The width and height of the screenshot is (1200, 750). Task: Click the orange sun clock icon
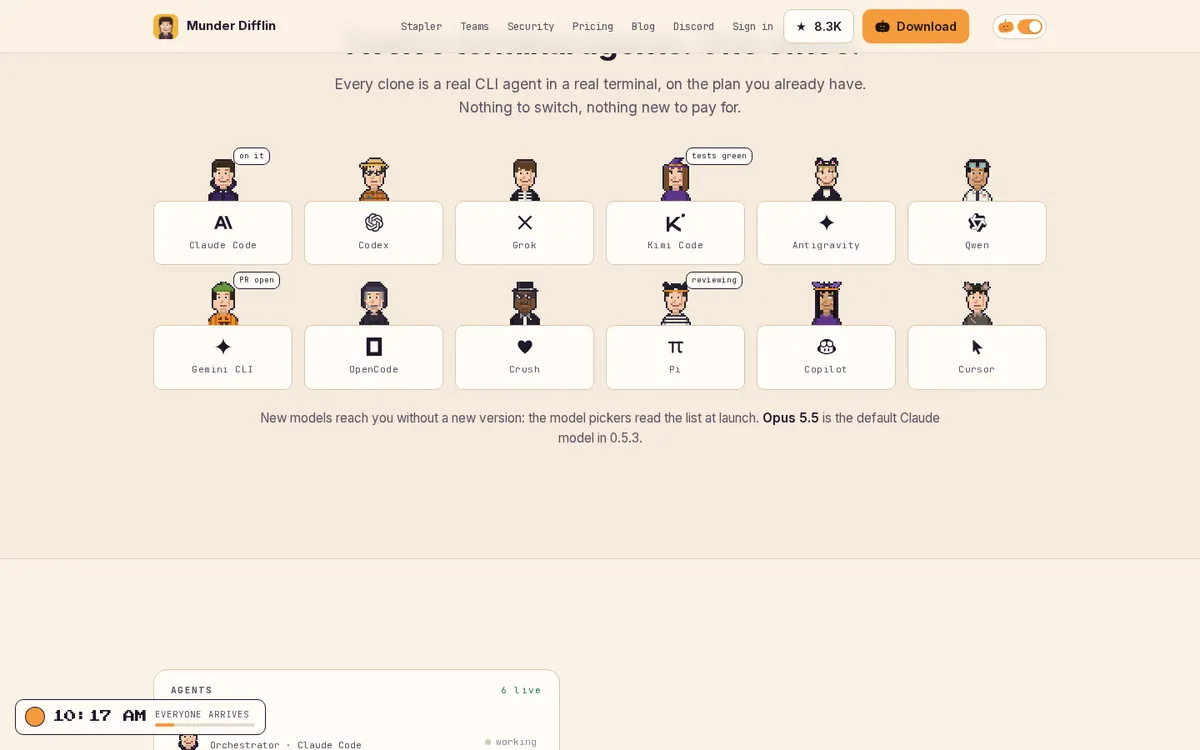coord(35,716)
